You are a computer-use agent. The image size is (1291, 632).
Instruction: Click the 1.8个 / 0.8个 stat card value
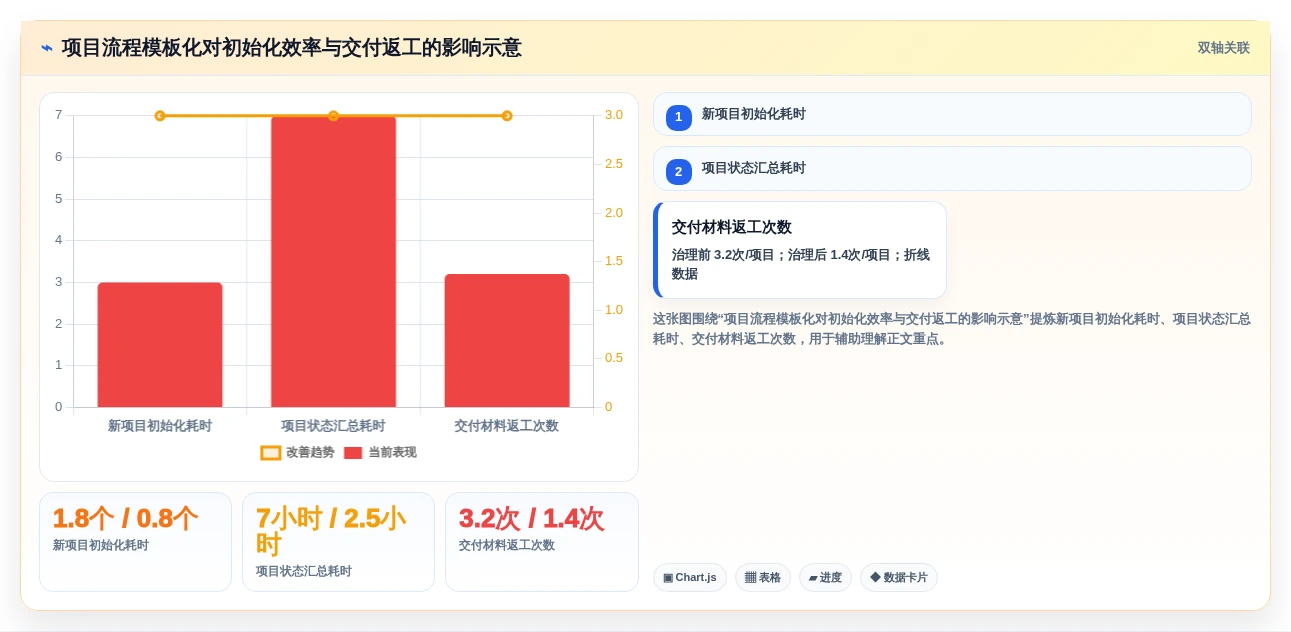pos(125,518)
